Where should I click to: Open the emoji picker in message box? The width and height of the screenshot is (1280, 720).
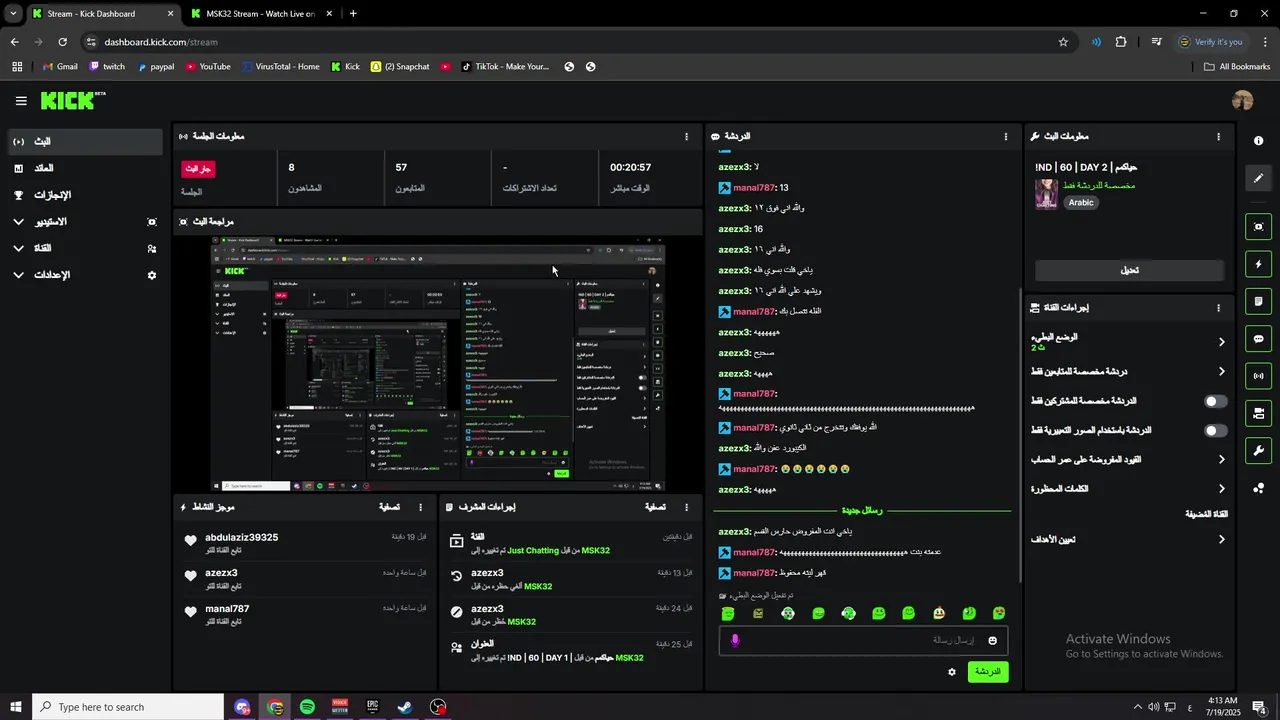point(992,640)
